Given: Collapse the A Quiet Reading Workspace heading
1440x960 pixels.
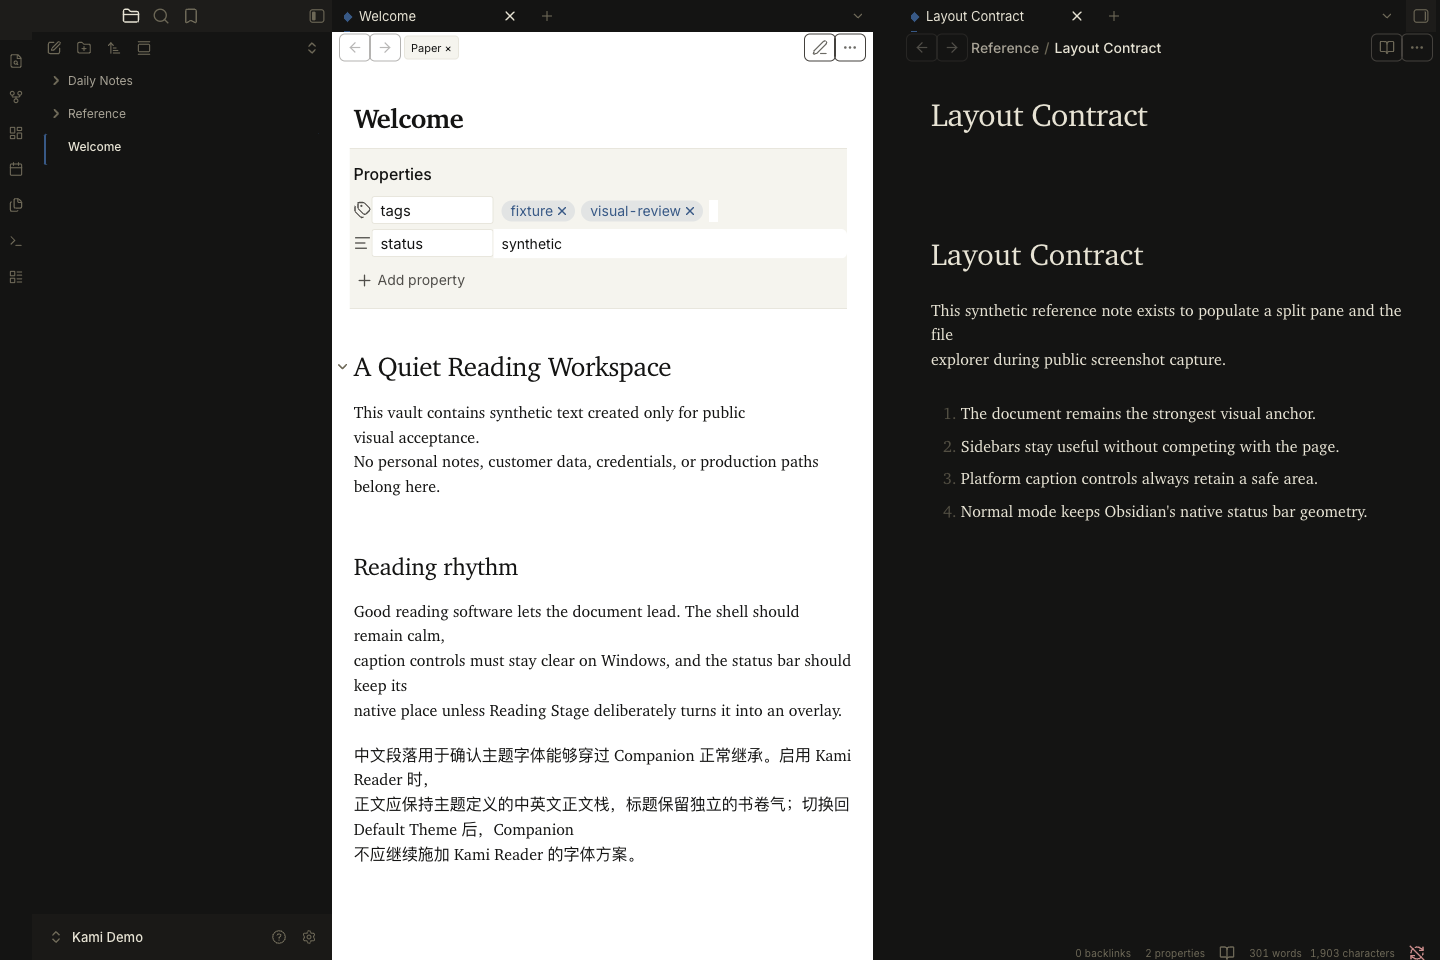Looking at the screenshot, I should tap(342, 367).
